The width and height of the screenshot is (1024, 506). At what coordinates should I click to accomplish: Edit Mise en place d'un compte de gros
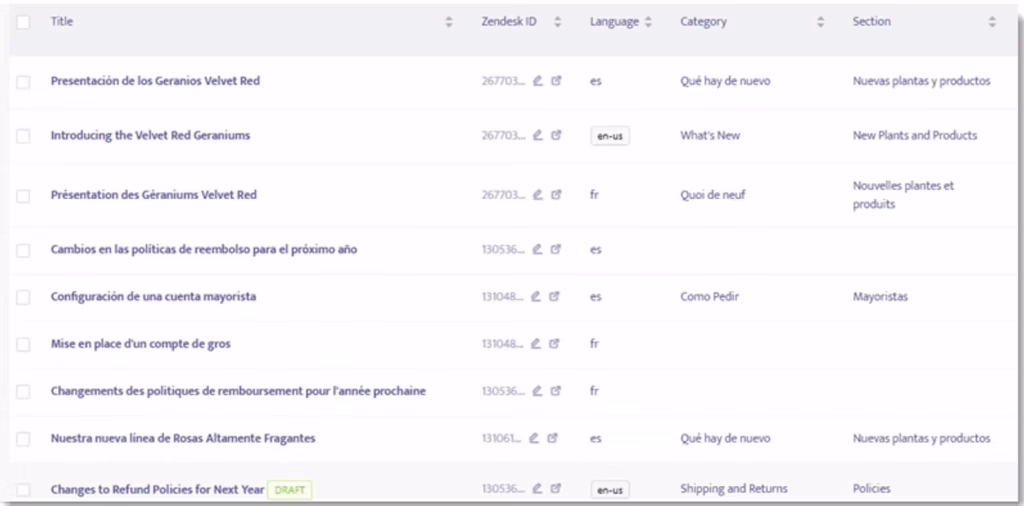coord(536,343)
